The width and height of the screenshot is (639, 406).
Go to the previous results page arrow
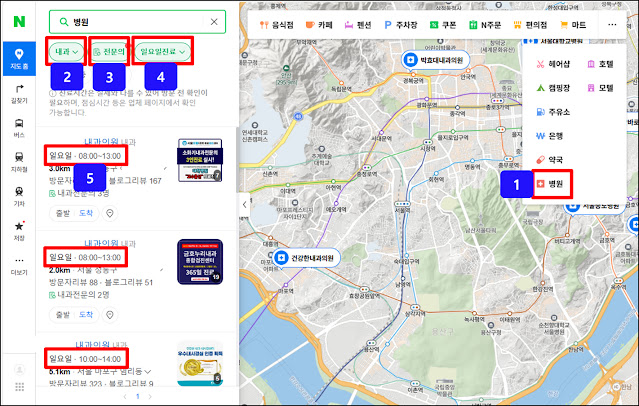125,396
